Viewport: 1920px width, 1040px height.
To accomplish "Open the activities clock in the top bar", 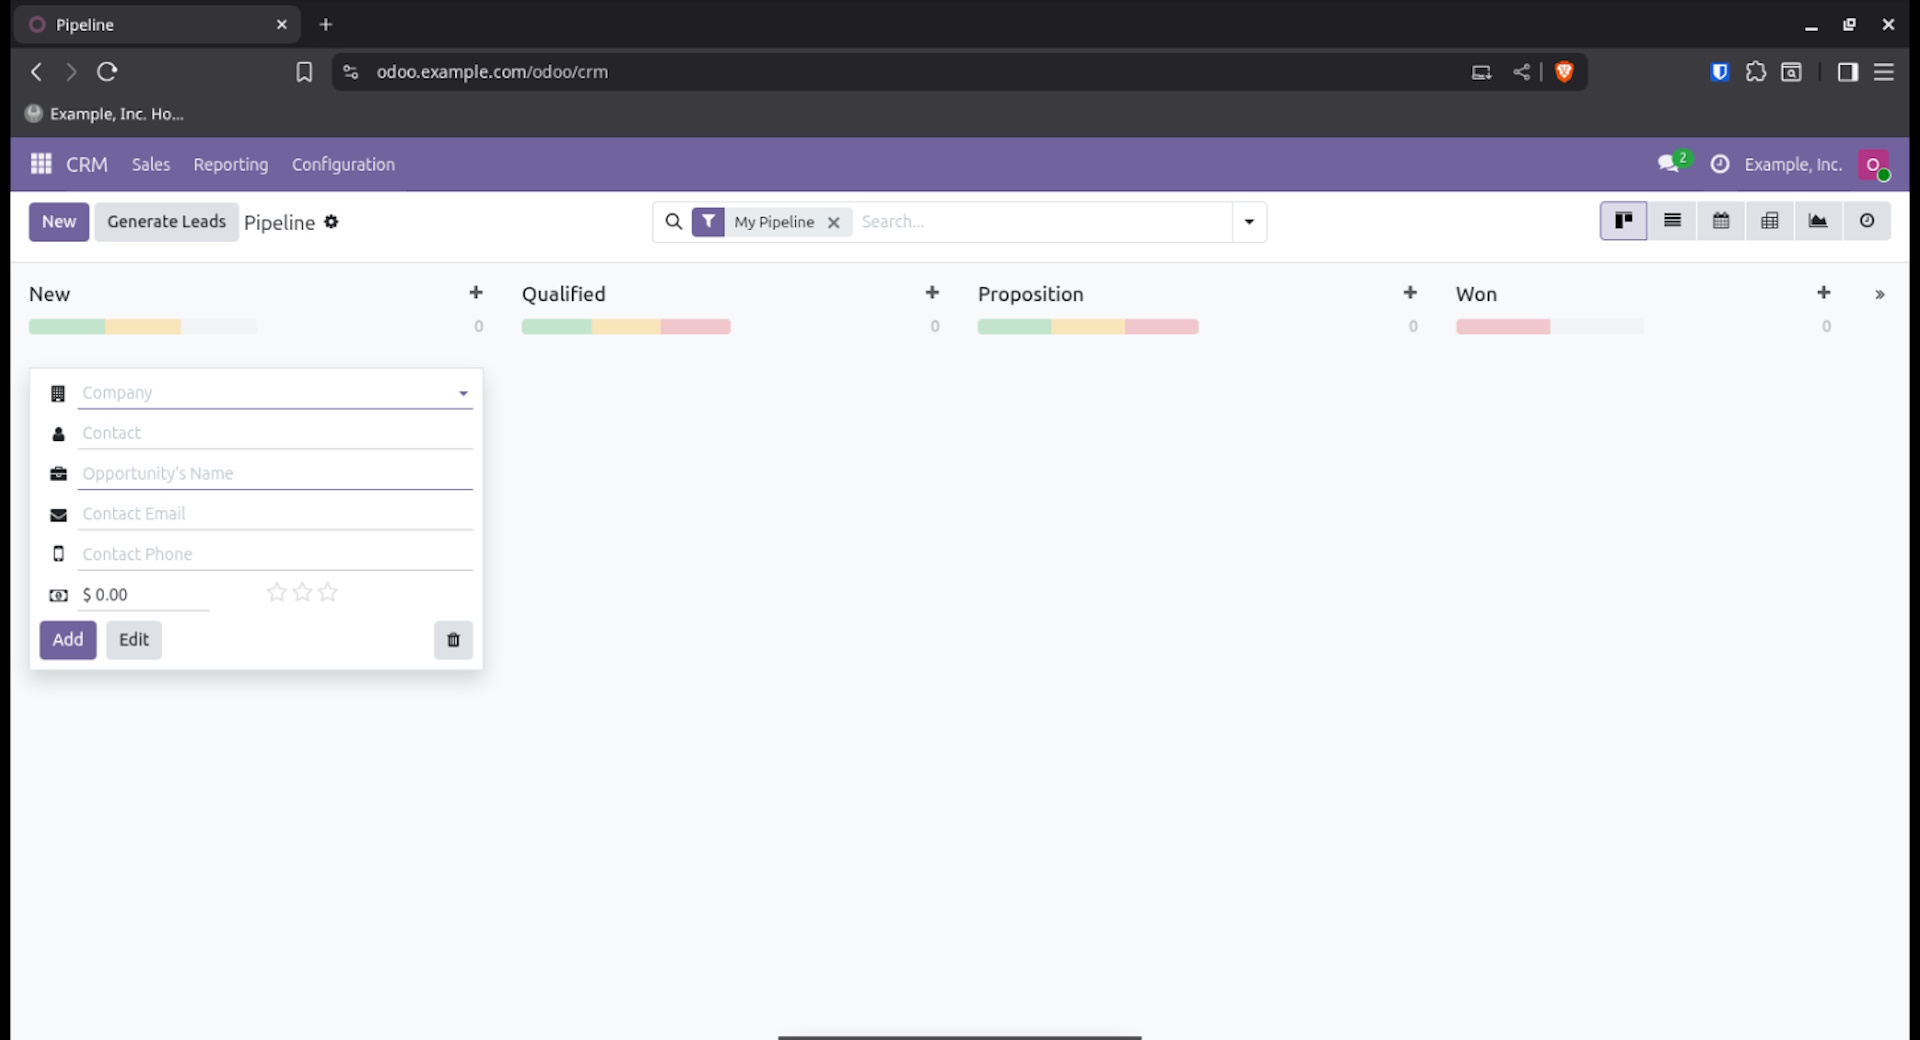I will (x=1719, y=164).
